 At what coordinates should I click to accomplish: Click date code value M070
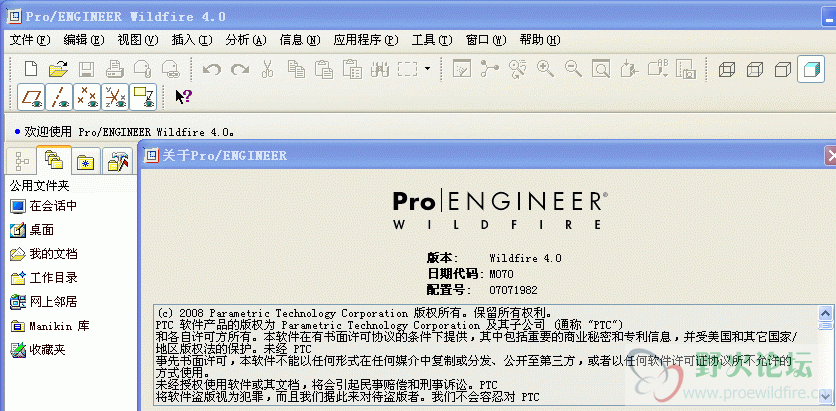click(x=501, y=274)
